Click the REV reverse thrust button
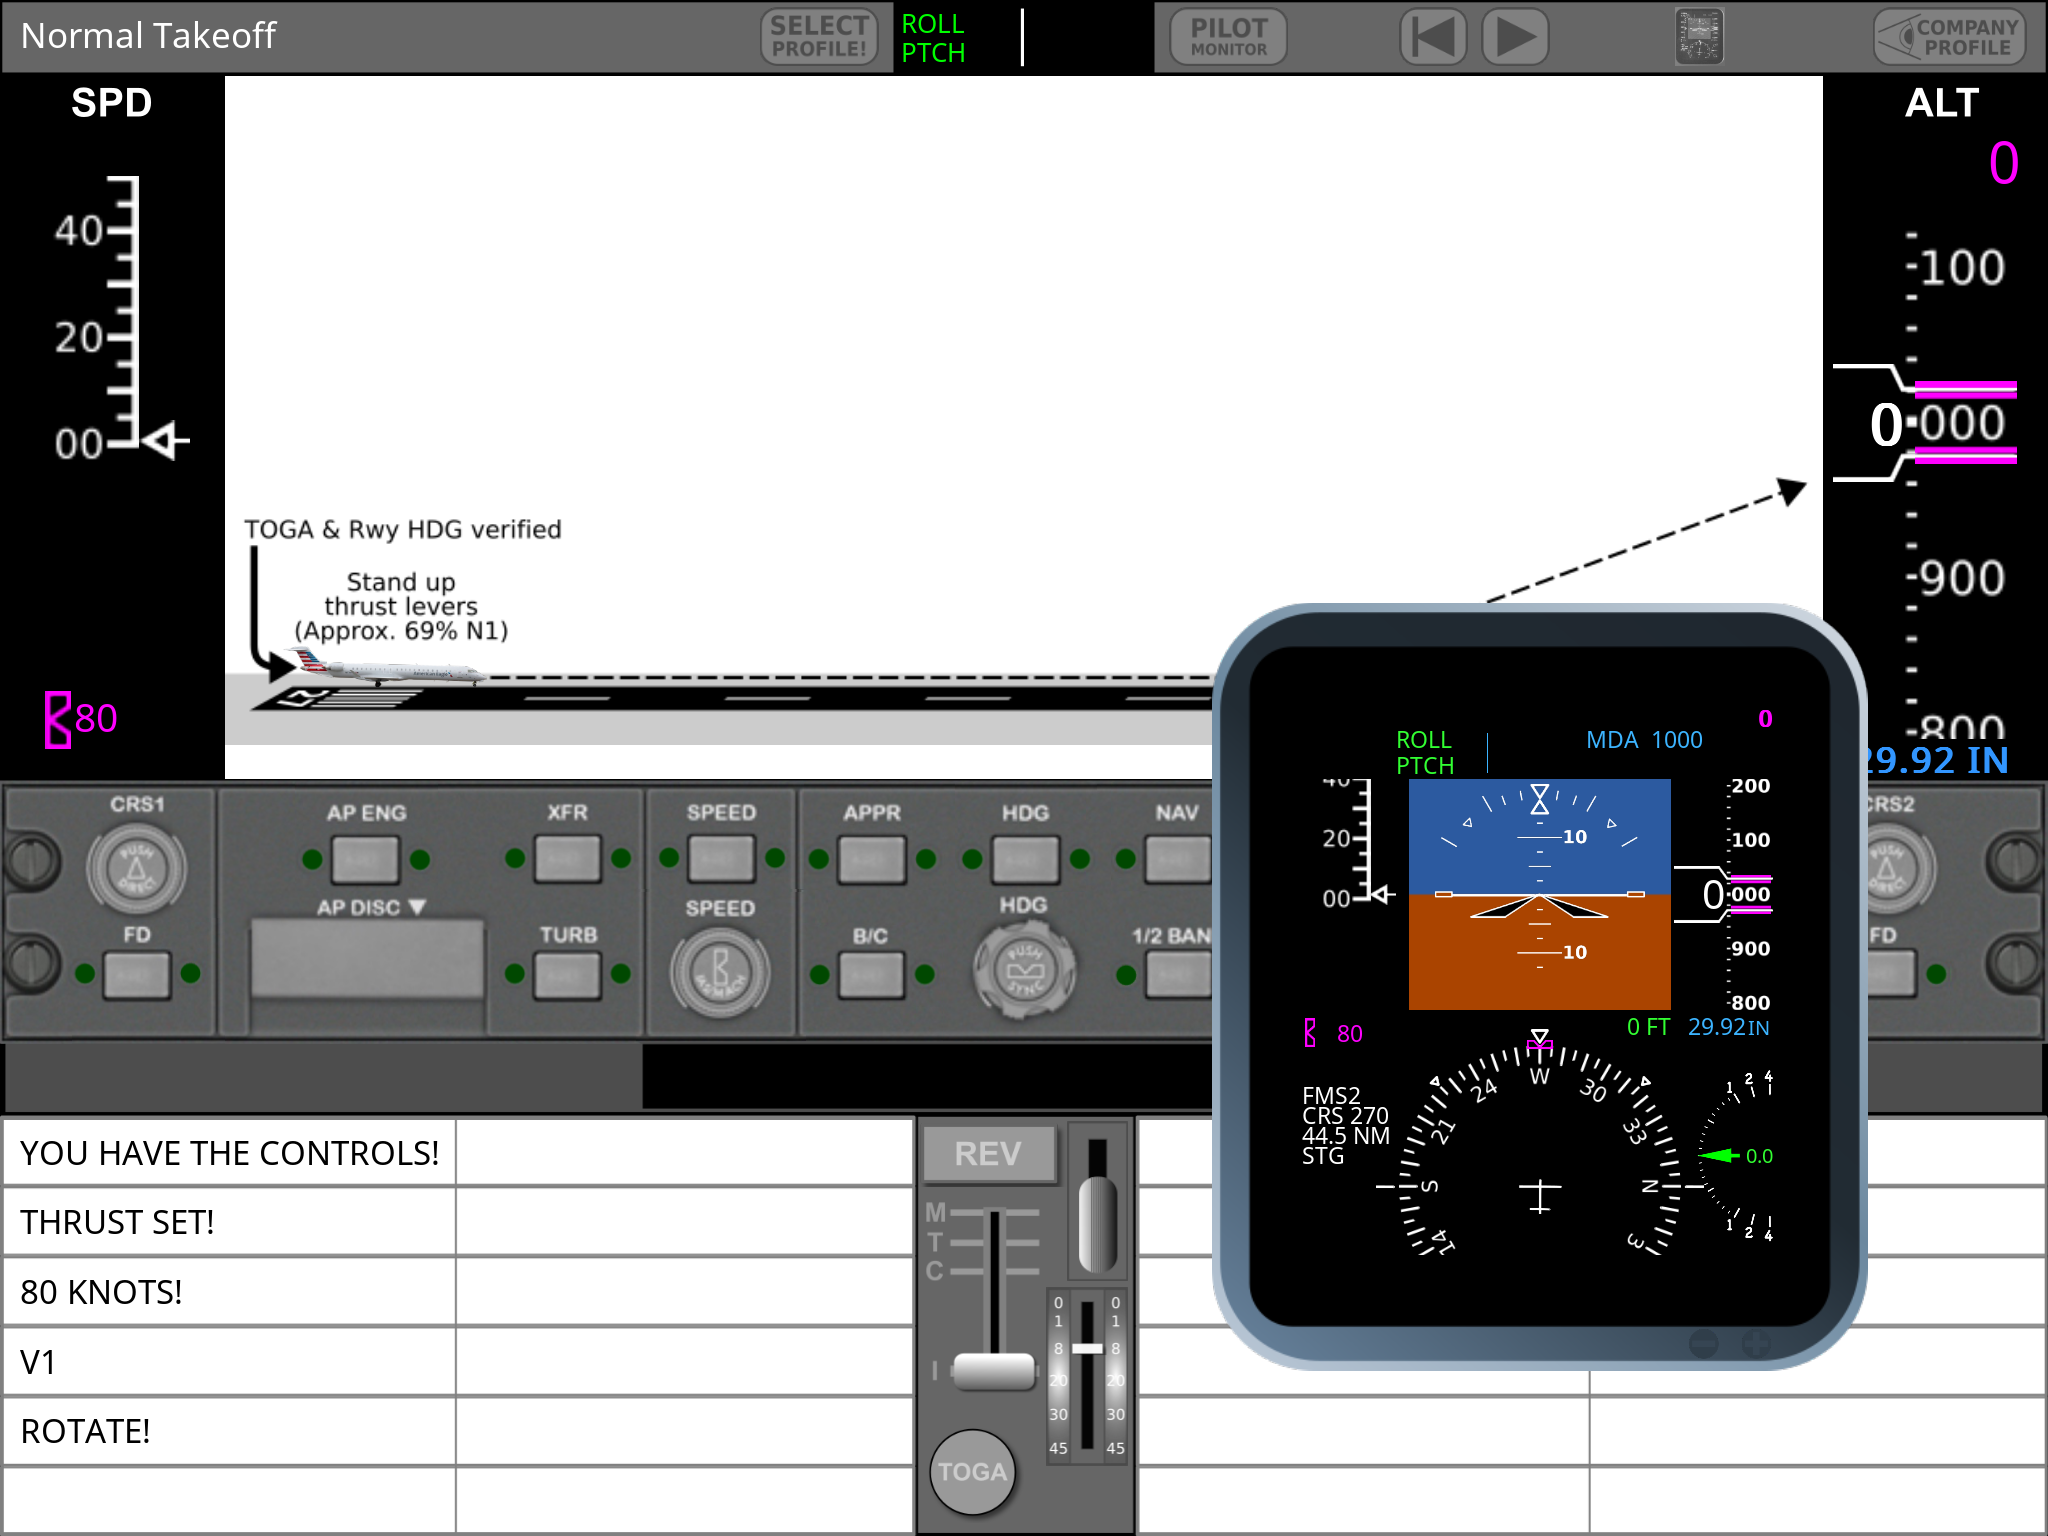The image size is (2048, 1536). coord(988,1154)
